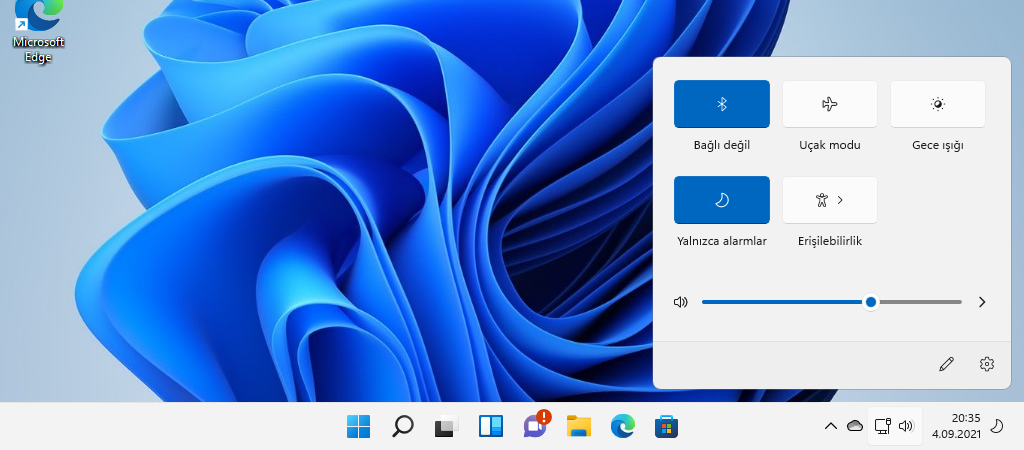Click the Uçak modu label
Viewport: 1024px width, 450px height.
pyautogui.click(x=829, y=146)
